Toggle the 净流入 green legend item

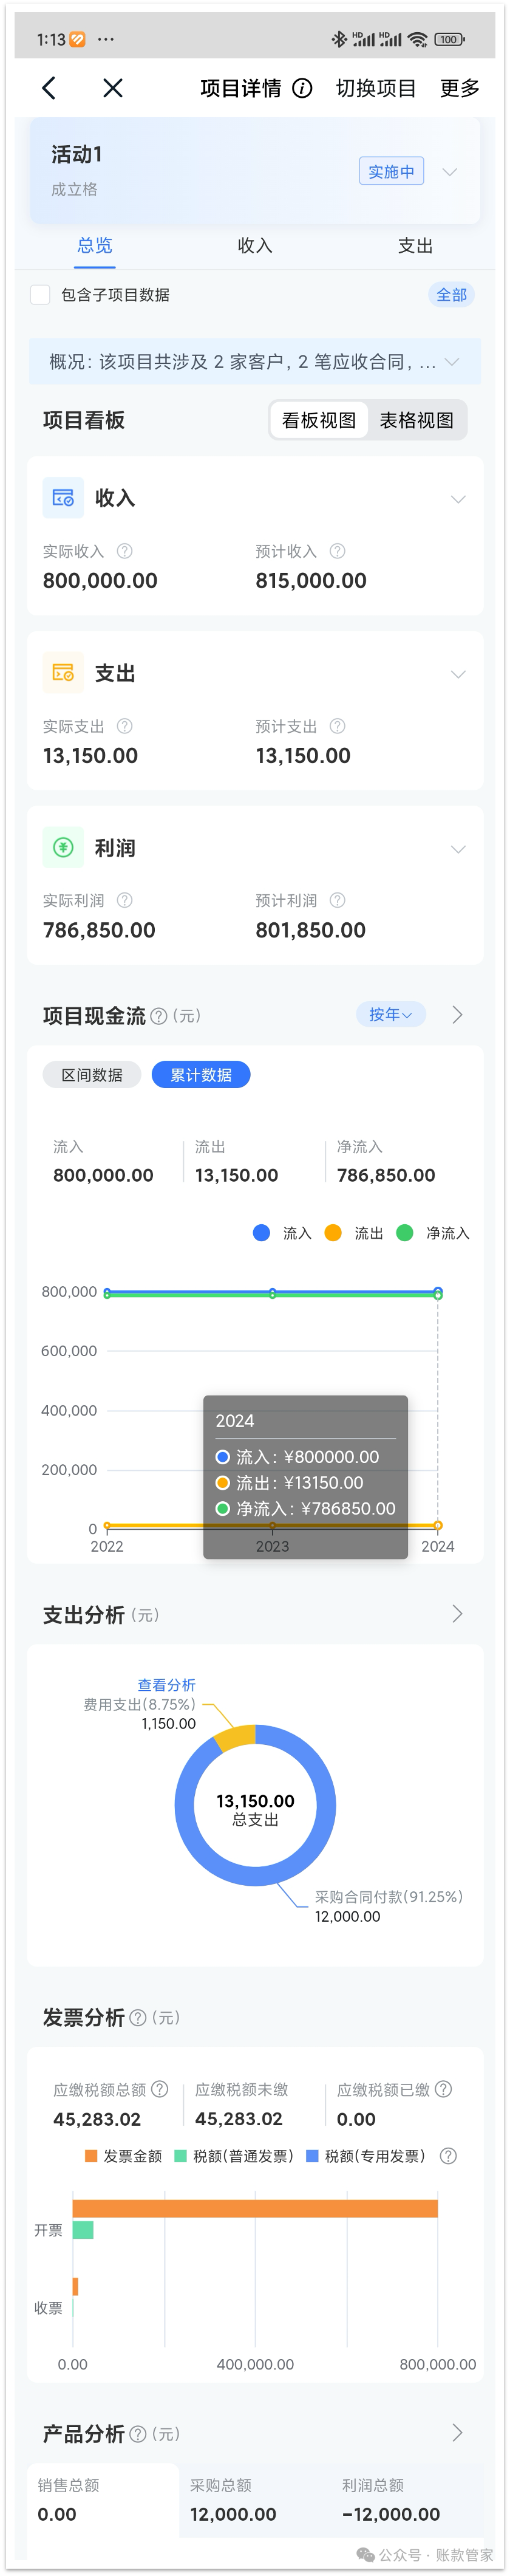click(433, 1233)
